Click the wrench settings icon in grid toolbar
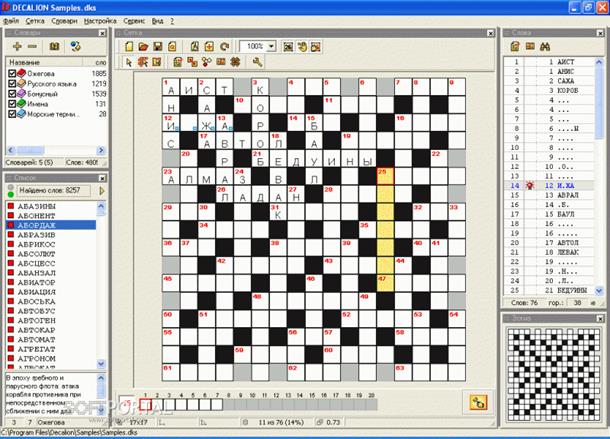610x439 pixels. (257, 63)
